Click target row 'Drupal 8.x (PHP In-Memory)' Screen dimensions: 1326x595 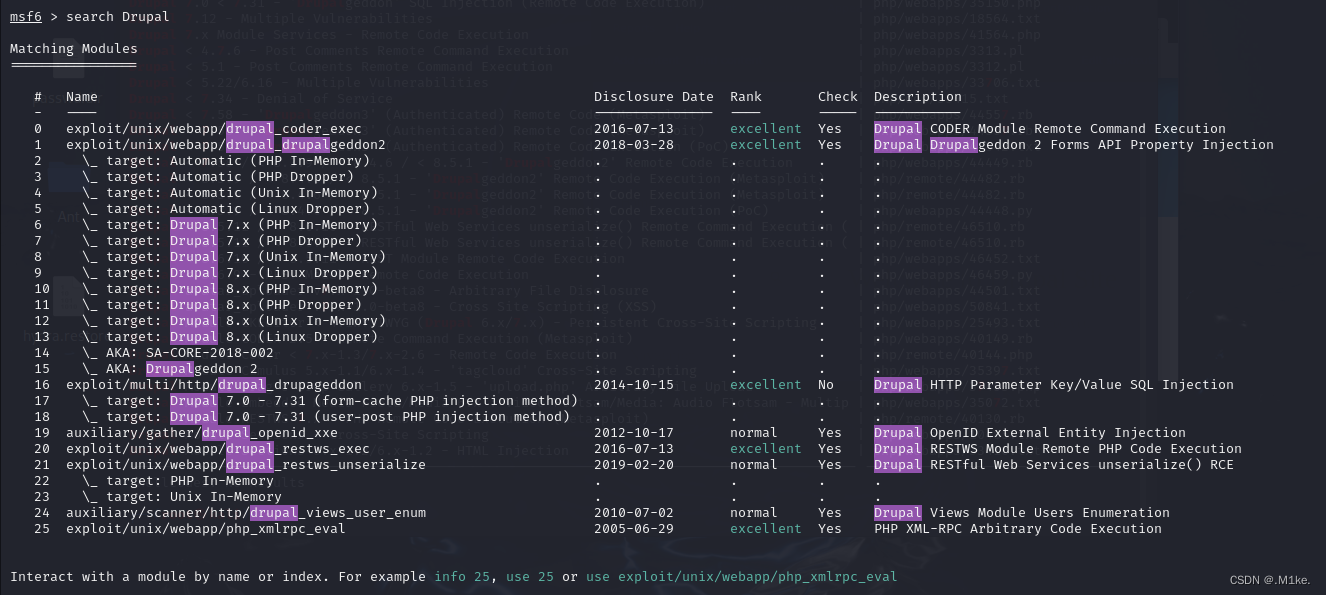coord(230,289)
